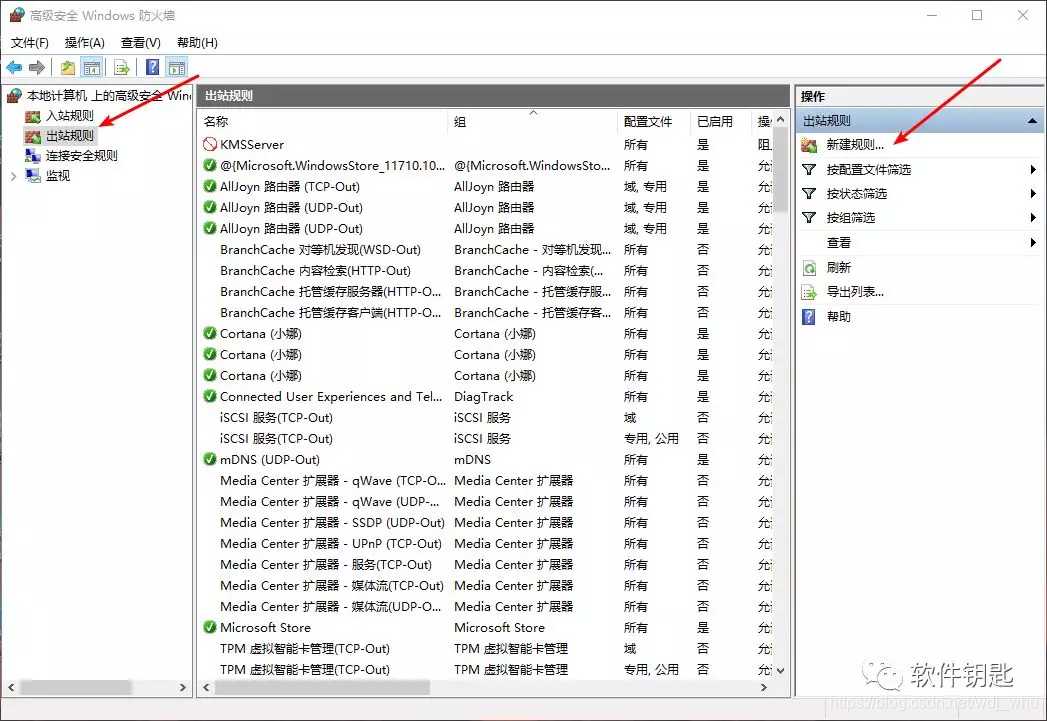1047x721 pixels.
Task: Click the 出站规则 tree icon
Action: tap(33, 136)
